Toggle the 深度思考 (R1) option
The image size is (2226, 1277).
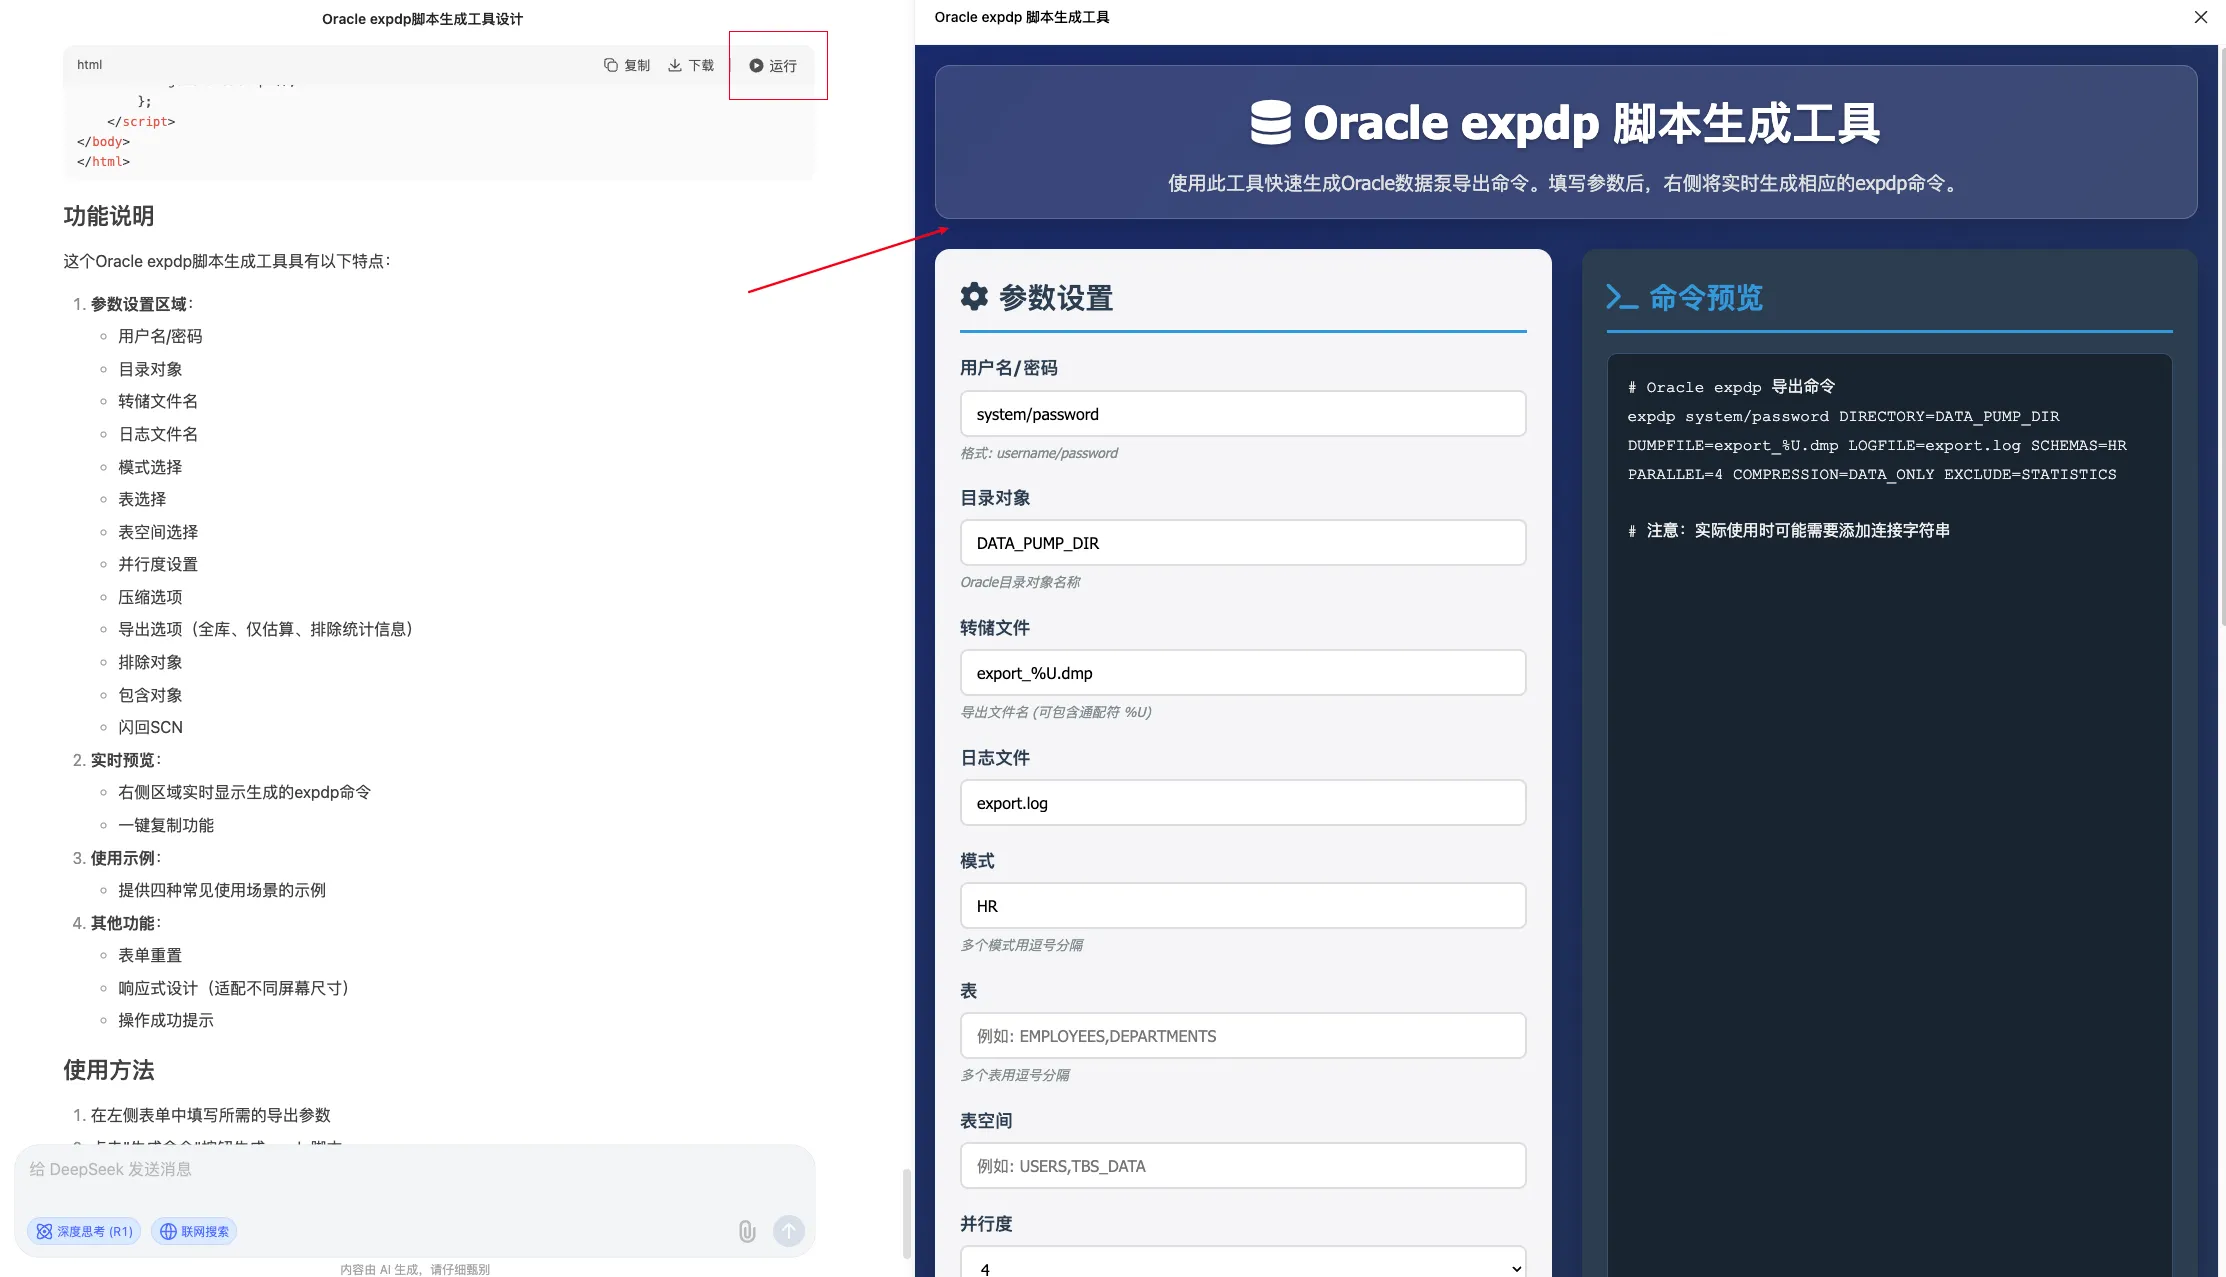click(x=83, y=1231)
